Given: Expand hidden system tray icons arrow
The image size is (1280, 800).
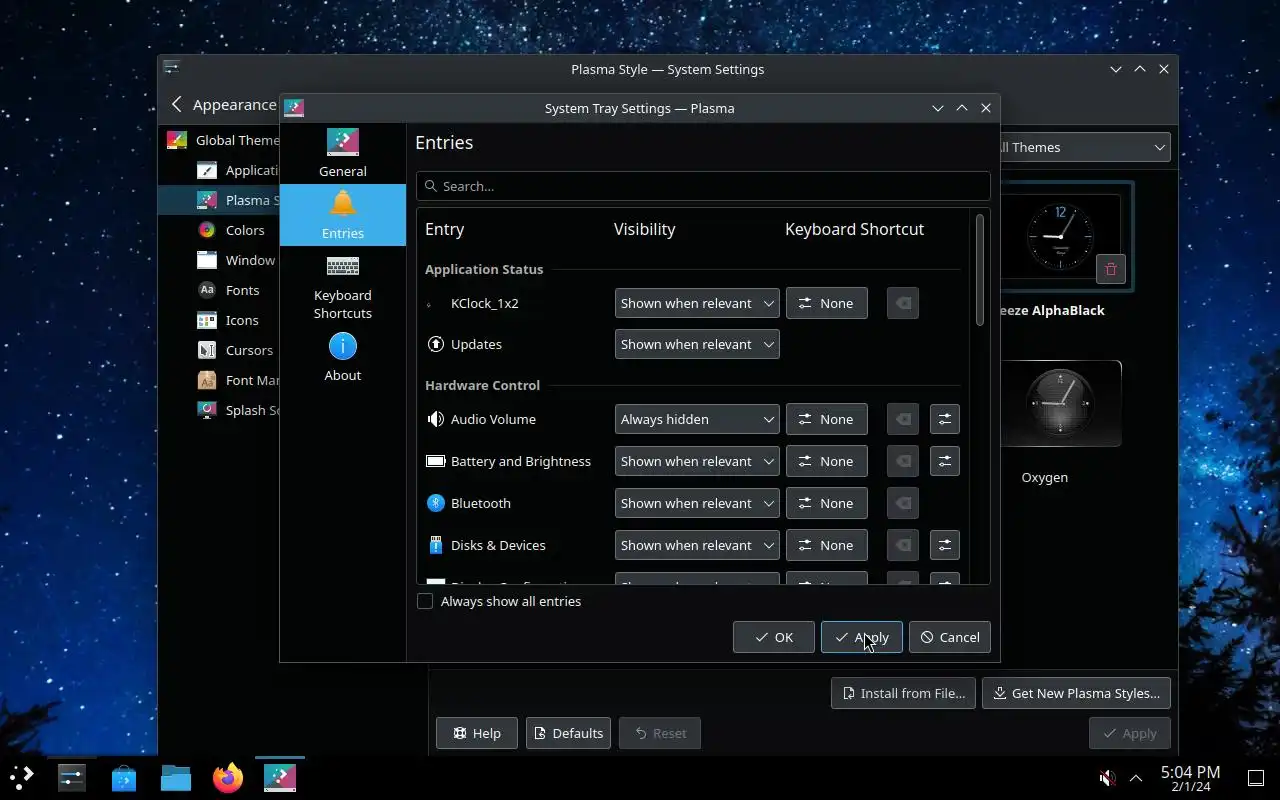Looking at the screenshot, I should 1136,777.
